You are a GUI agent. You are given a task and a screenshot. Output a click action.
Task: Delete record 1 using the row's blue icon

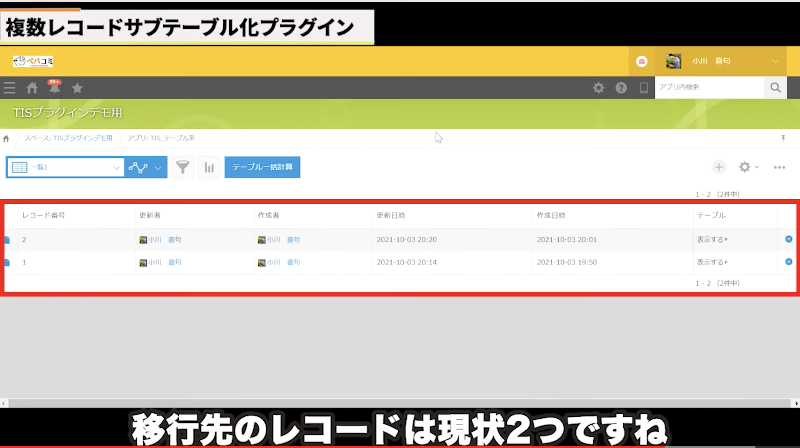pyautogui.click(x=788, y=262)
